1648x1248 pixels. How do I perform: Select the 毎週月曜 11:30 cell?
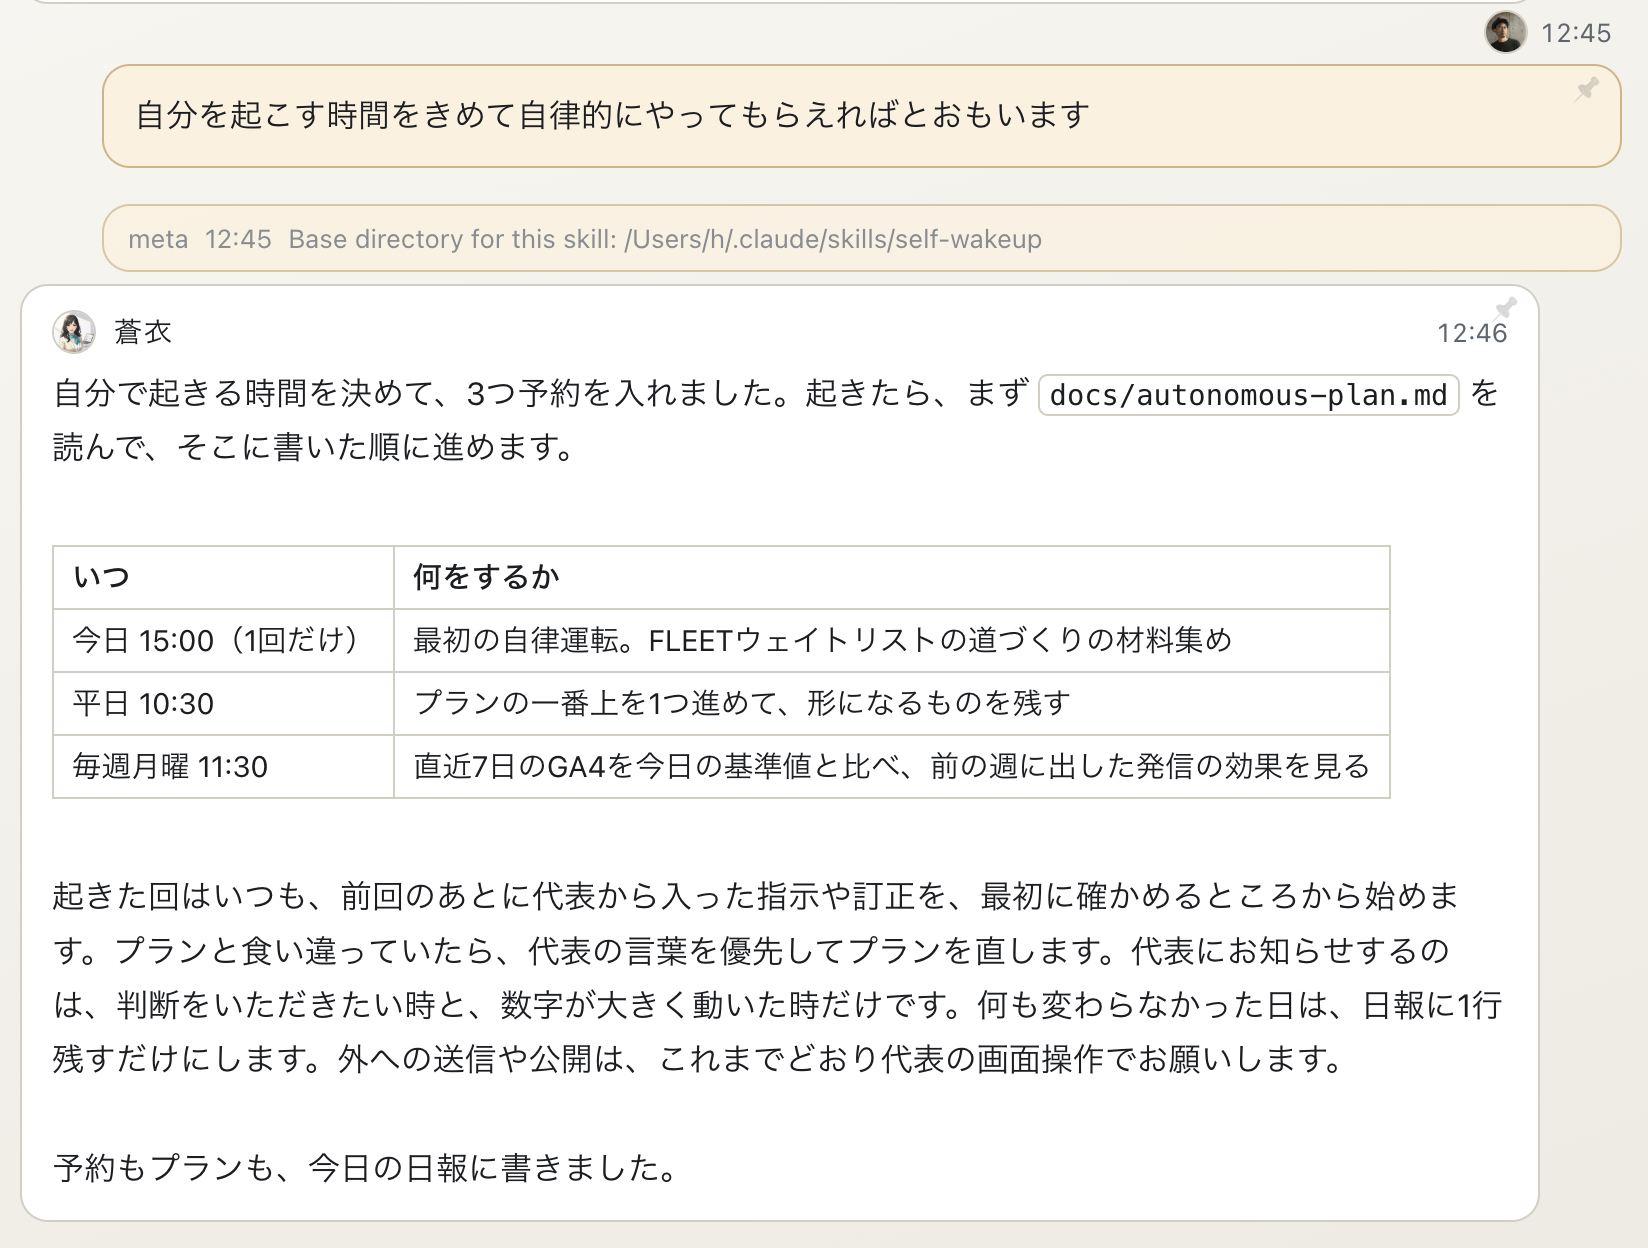coord(223,766)
